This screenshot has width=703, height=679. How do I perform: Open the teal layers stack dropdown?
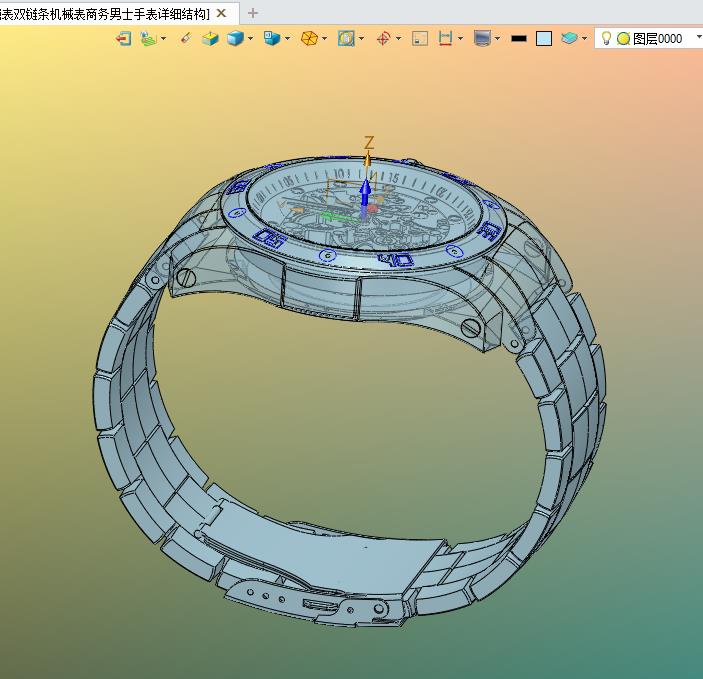584,39
